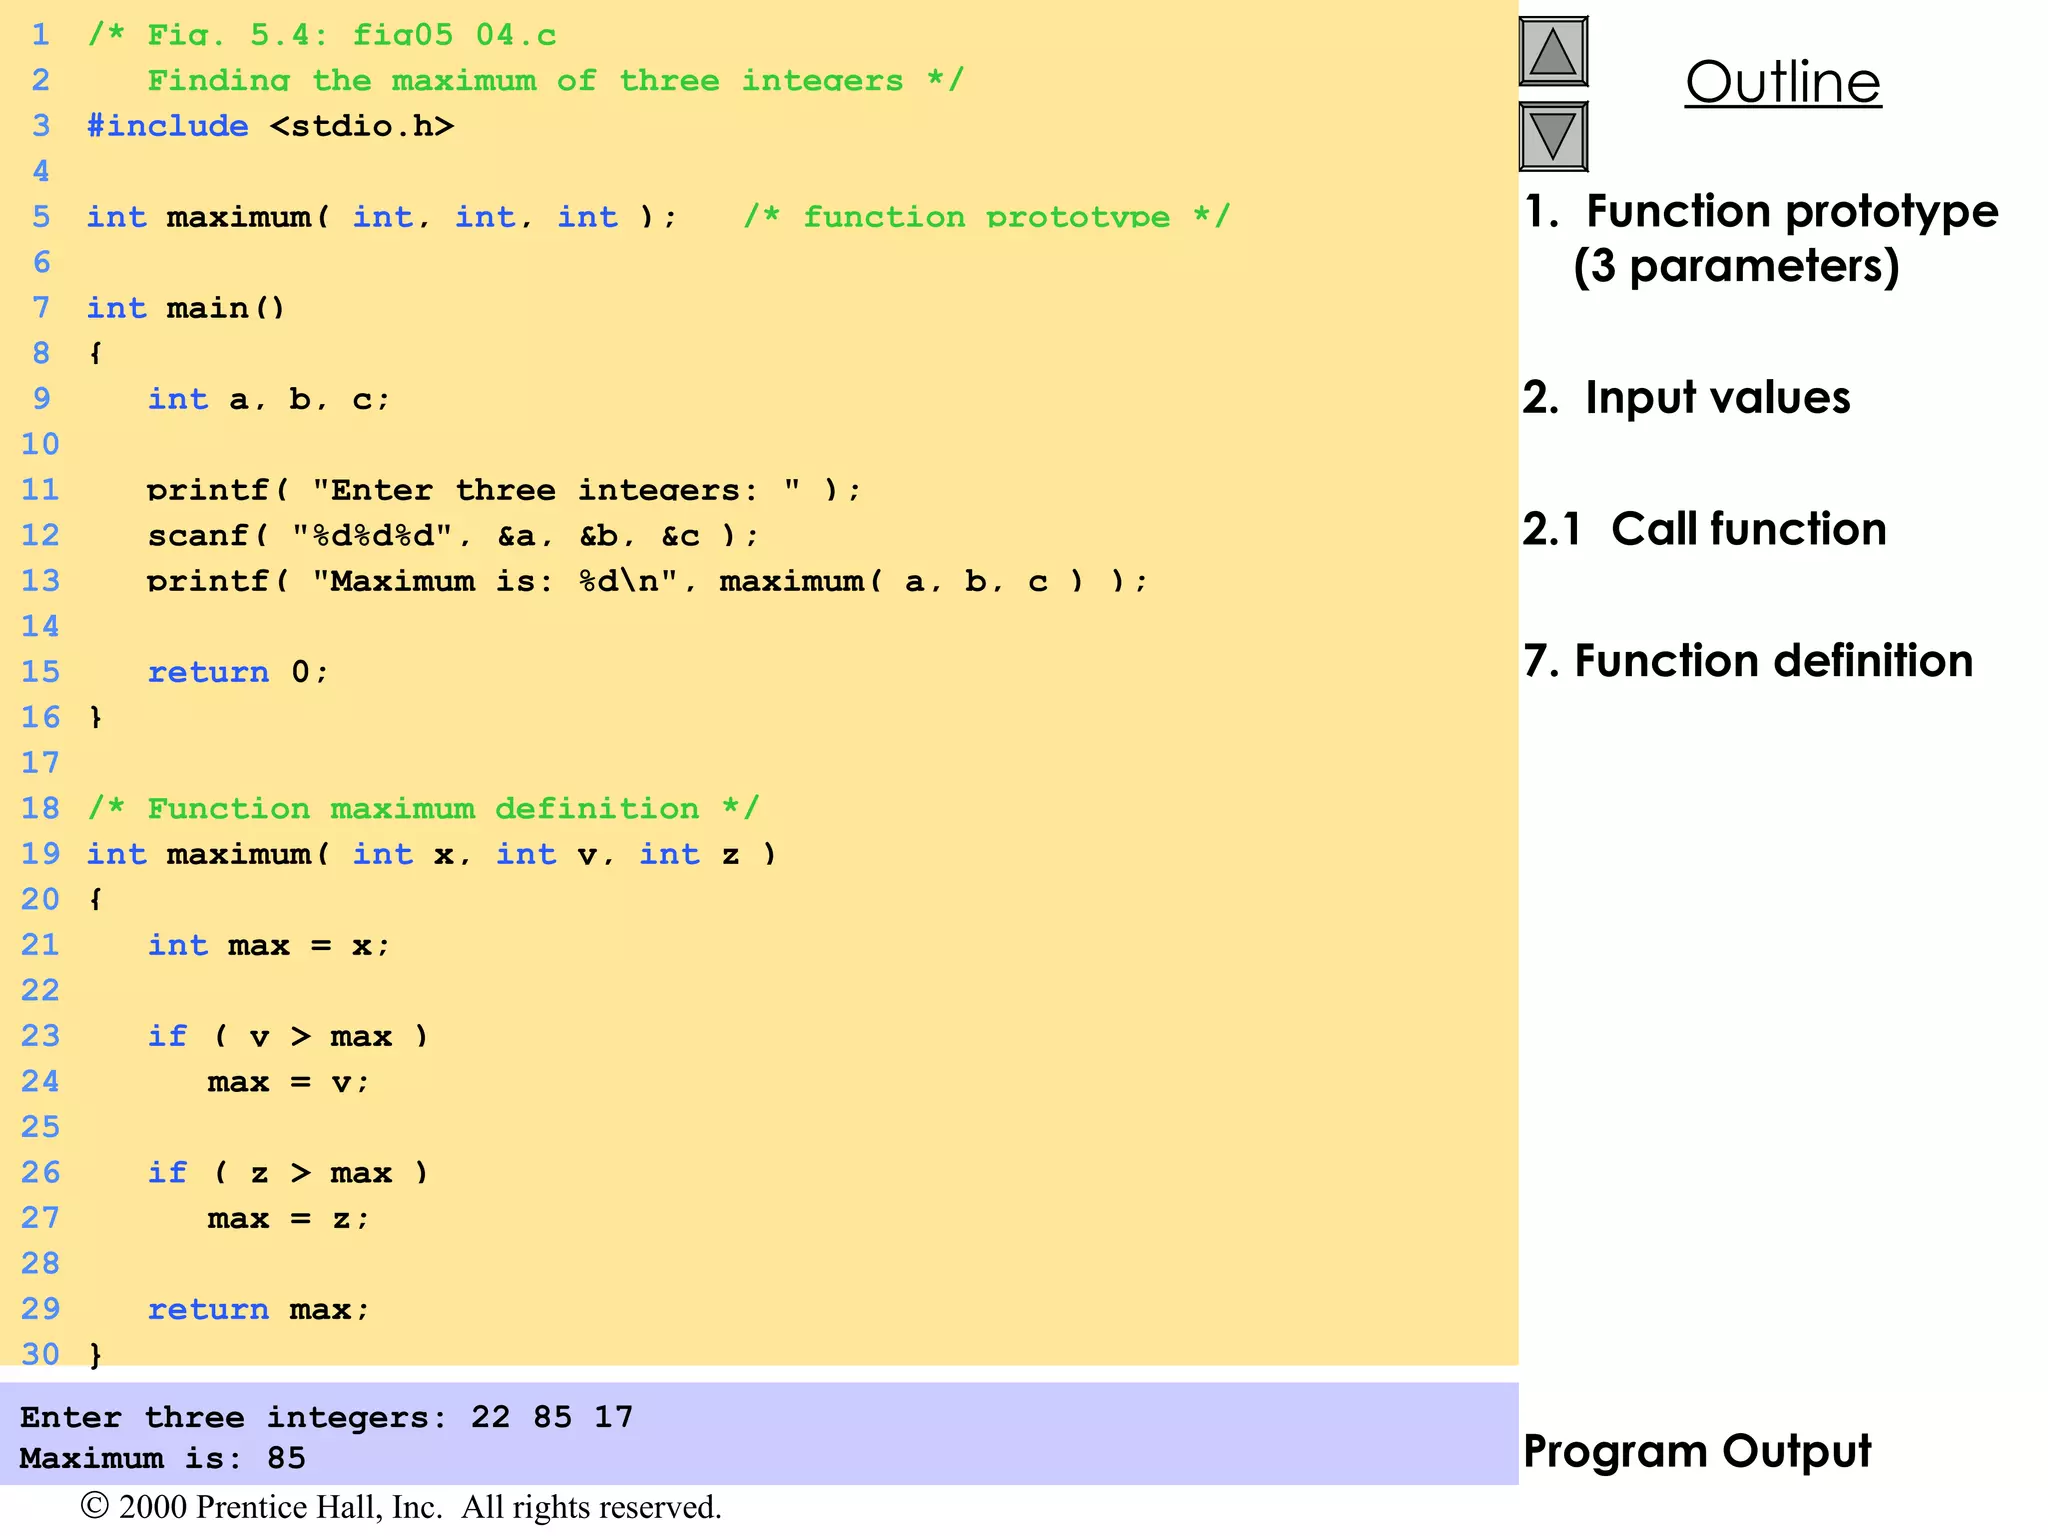
Task: Click the function prototype comment on line 5
Action: click(x=987, y=217)
